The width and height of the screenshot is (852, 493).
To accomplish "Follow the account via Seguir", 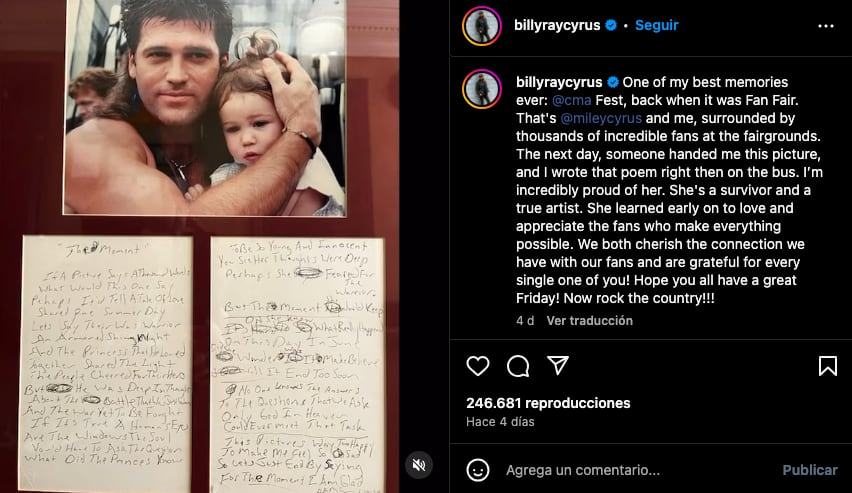I will [656, 25].
